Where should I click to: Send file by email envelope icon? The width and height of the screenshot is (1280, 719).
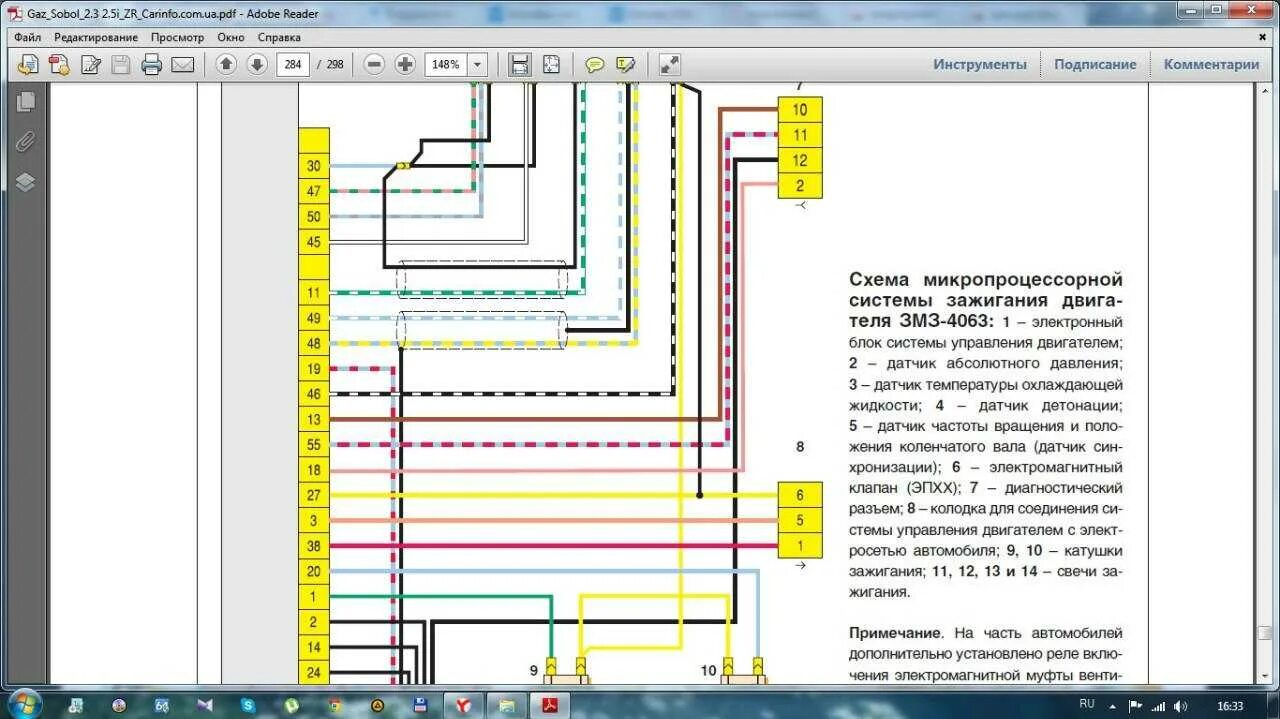click(x=183, y=64)
